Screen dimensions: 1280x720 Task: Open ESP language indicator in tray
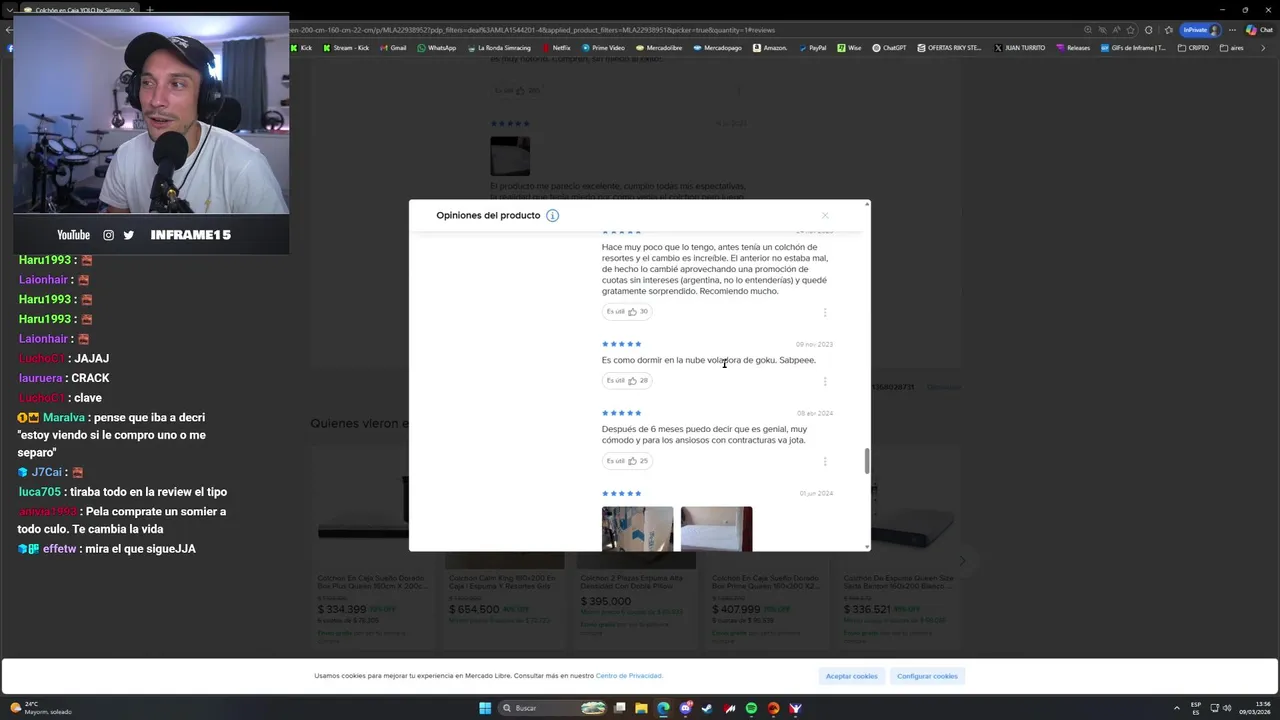[1196, 708]
